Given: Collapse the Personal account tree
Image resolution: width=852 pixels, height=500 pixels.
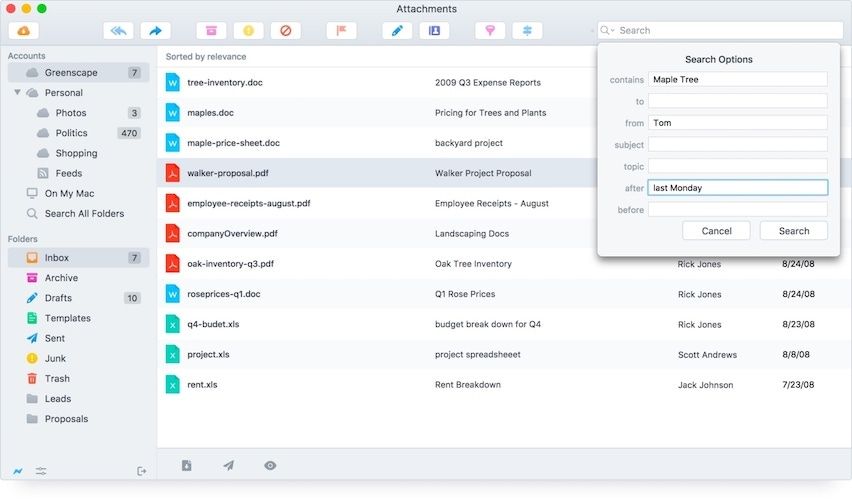Looking at the screenshot, I should (x=18, y=93).
